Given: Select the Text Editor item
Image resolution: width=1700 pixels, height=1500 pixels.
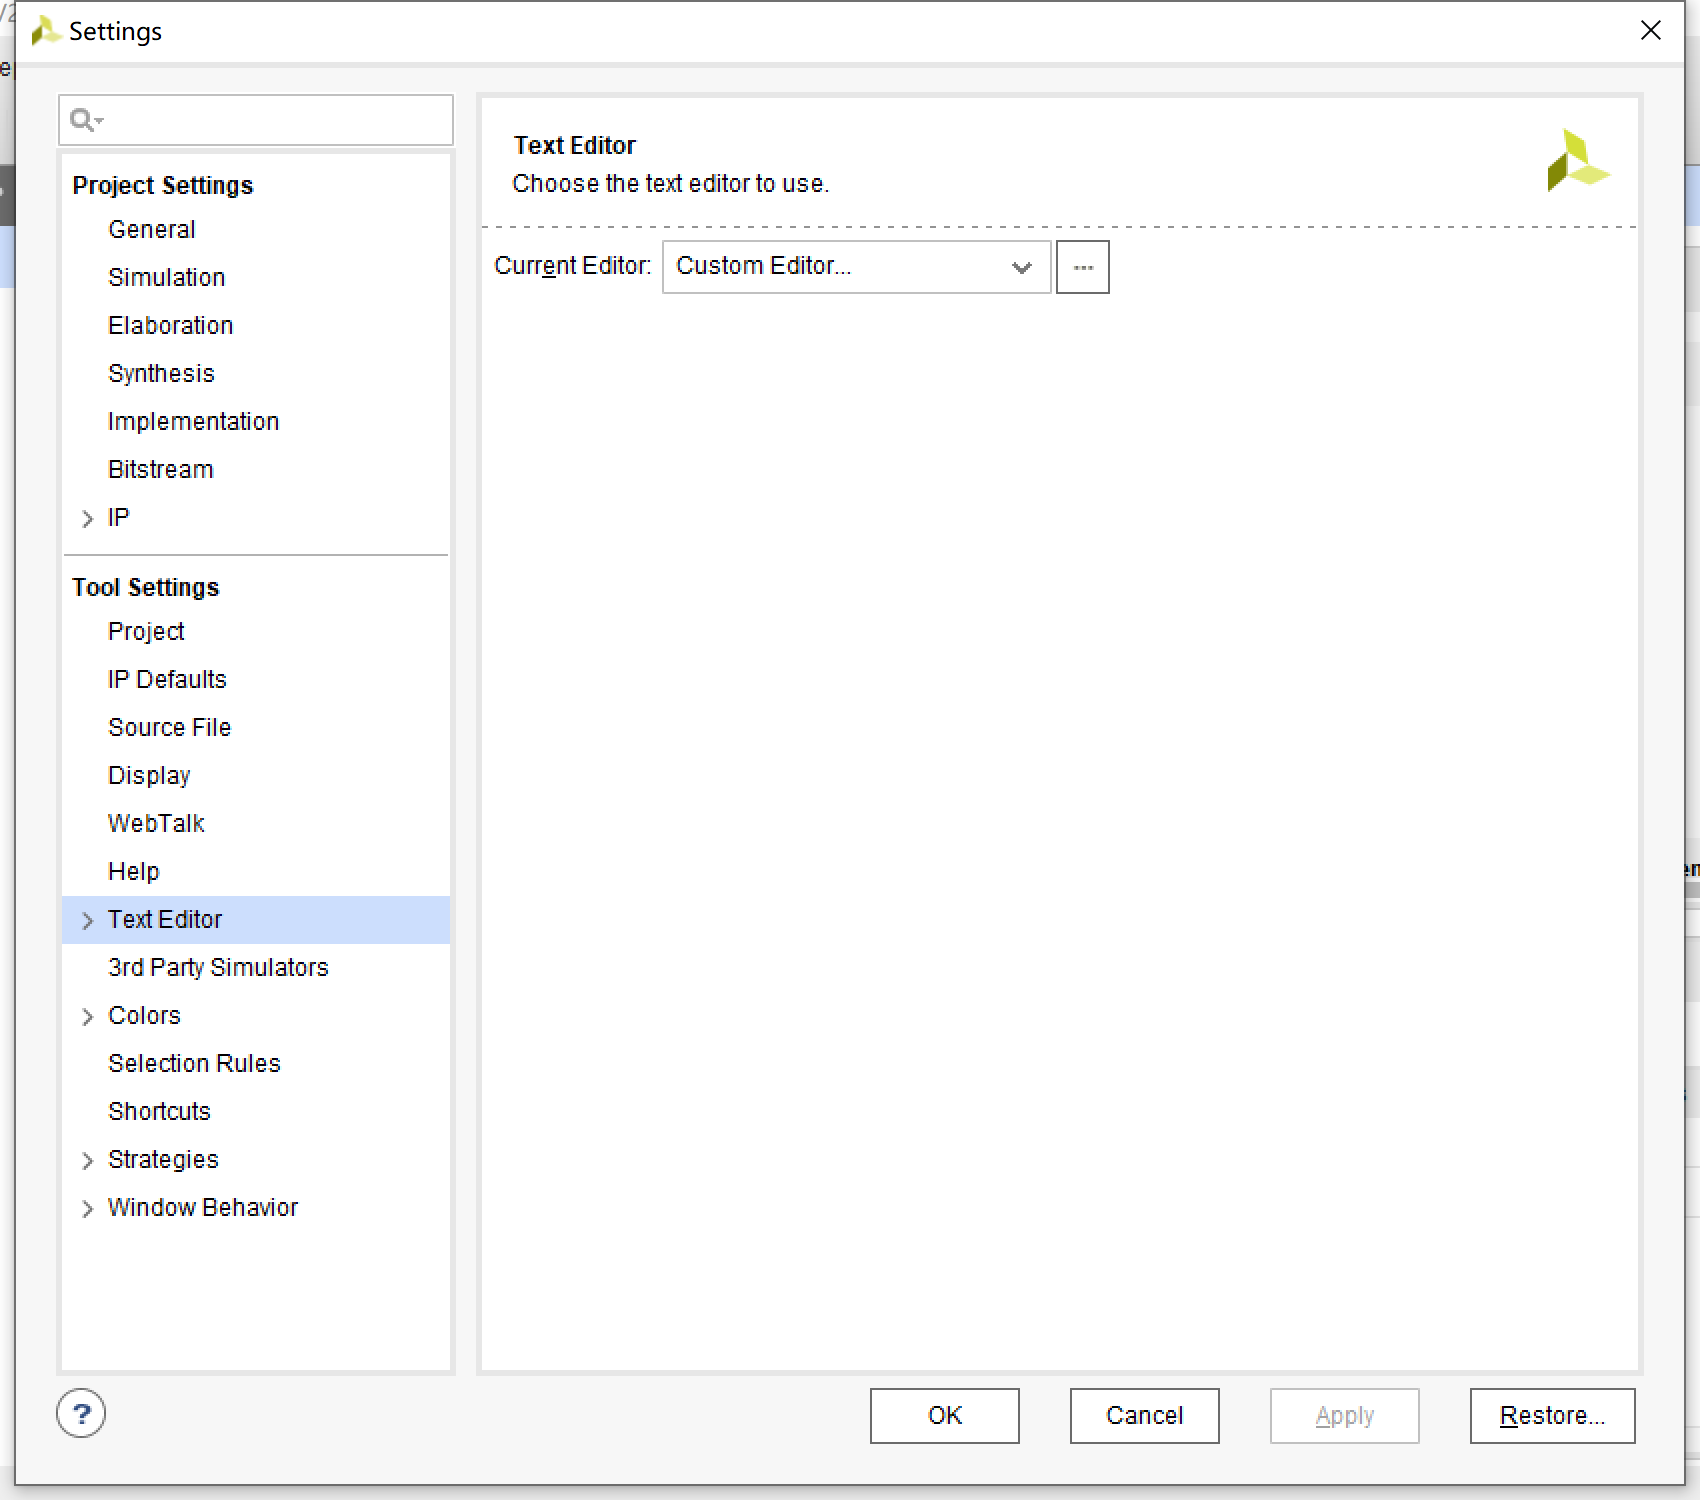Looking at the screenshot, I should click(x=165, y=919).
